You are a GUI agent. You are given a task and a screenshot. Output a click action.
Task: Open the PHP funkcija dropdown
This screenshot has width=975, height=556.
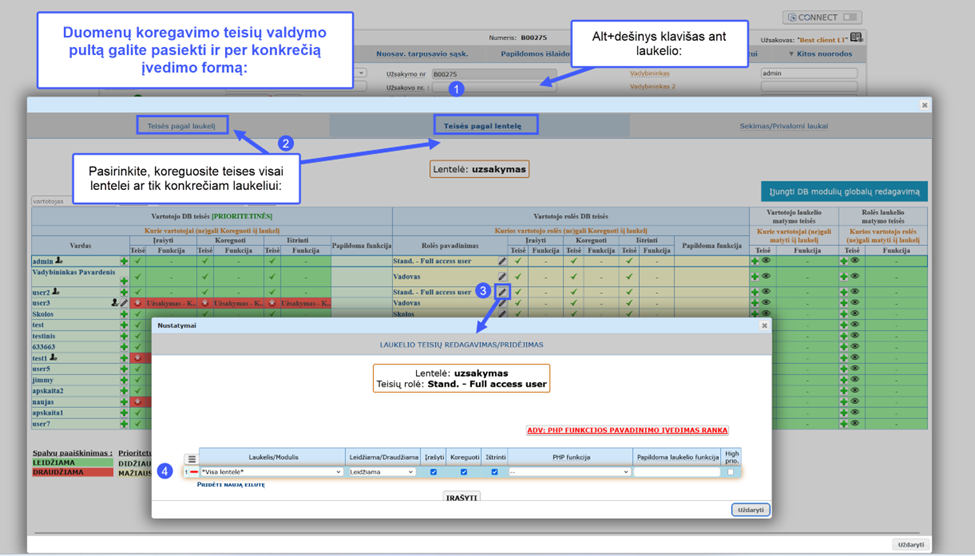coord(569,472)
